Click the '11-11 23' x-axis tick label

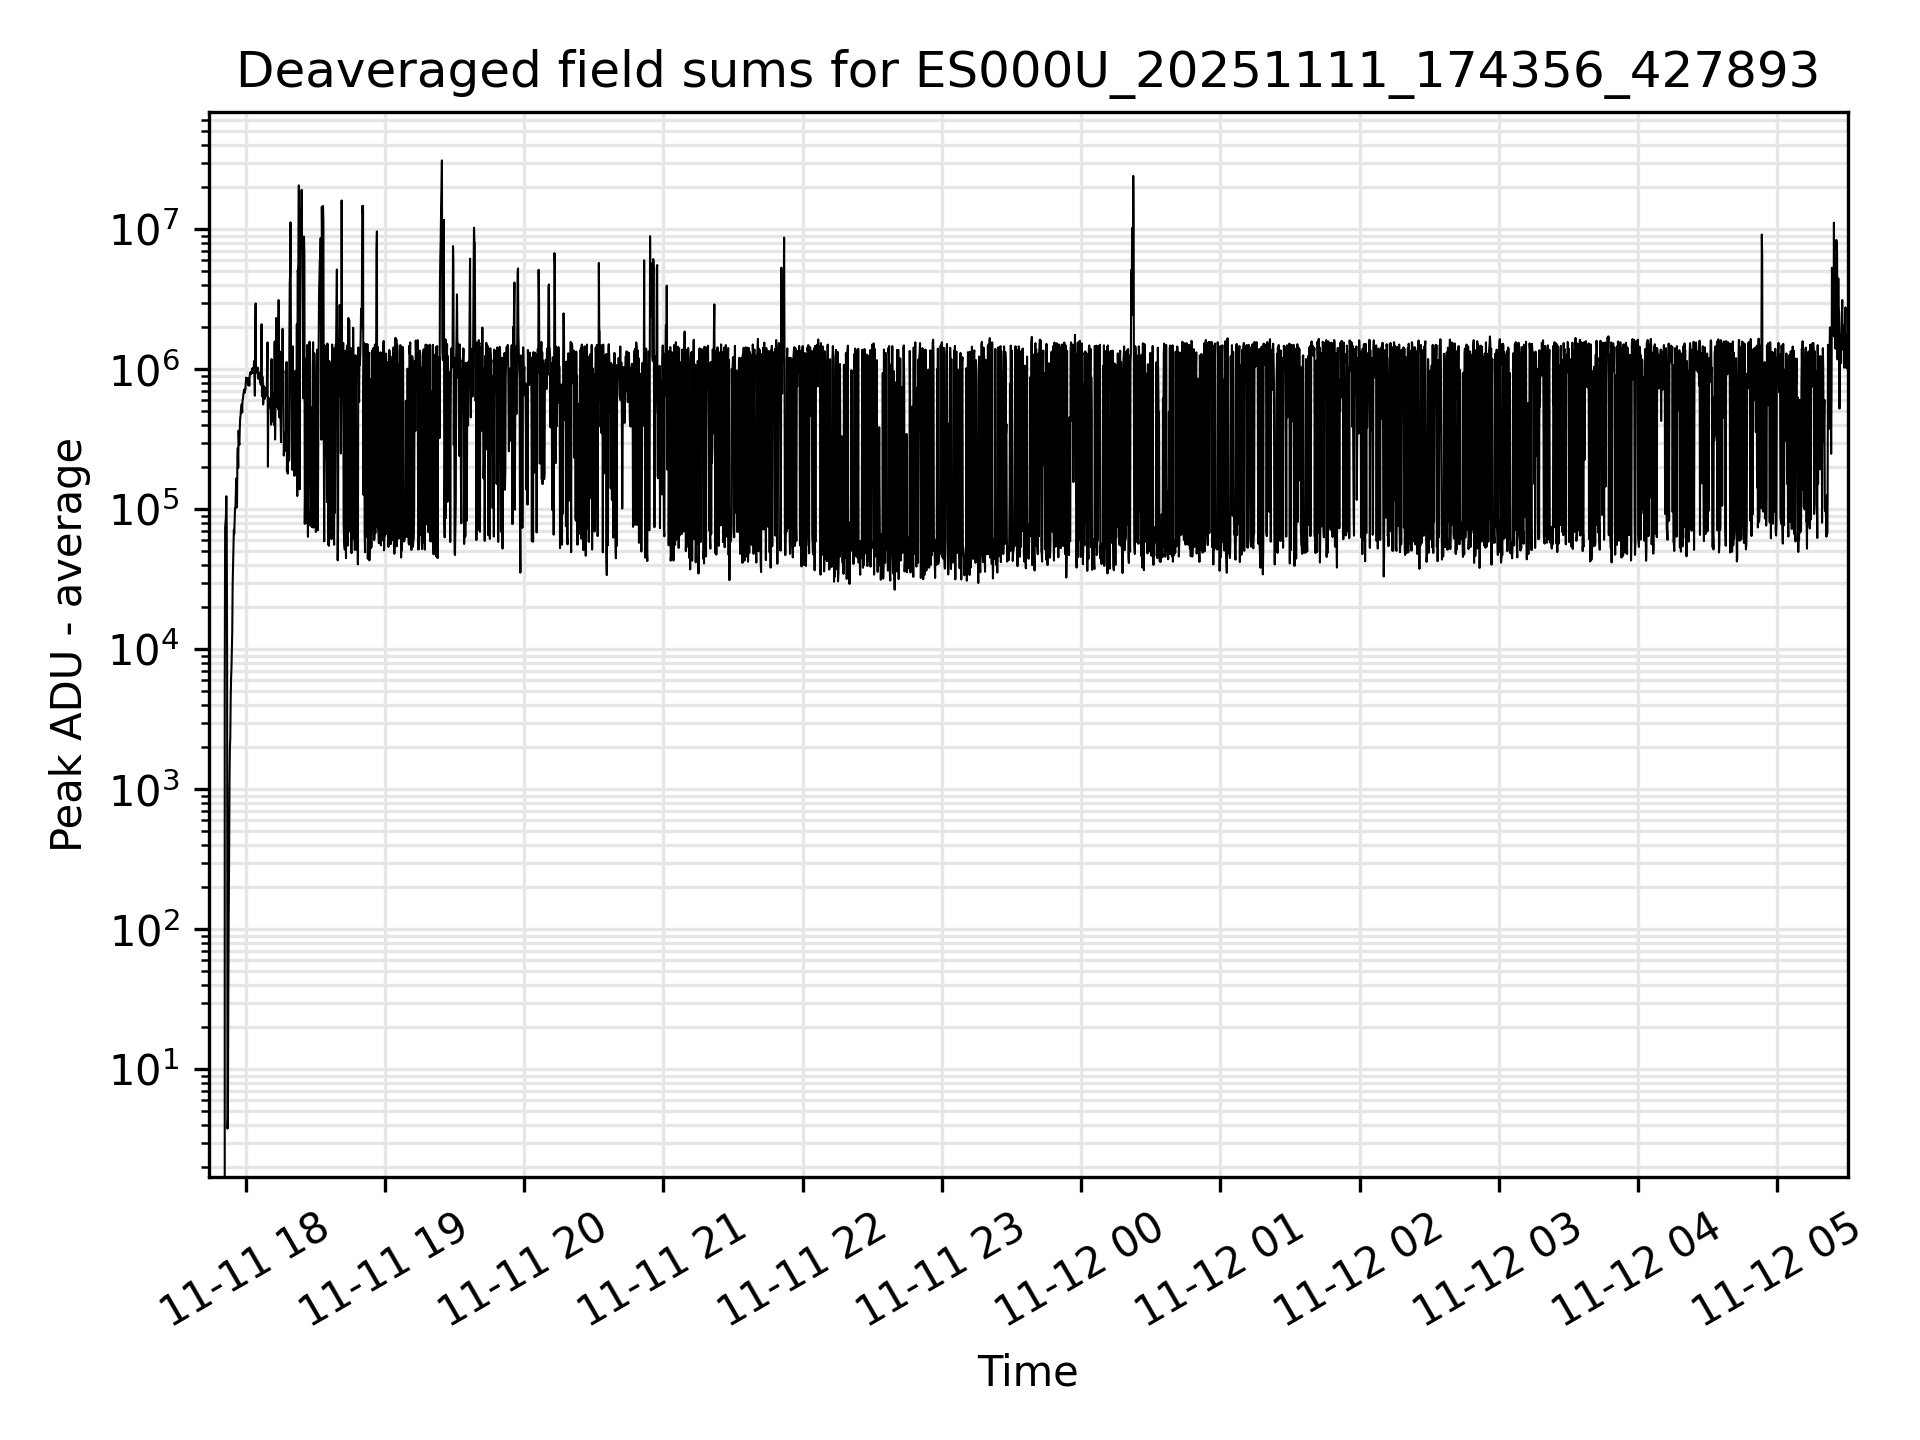940,1270
